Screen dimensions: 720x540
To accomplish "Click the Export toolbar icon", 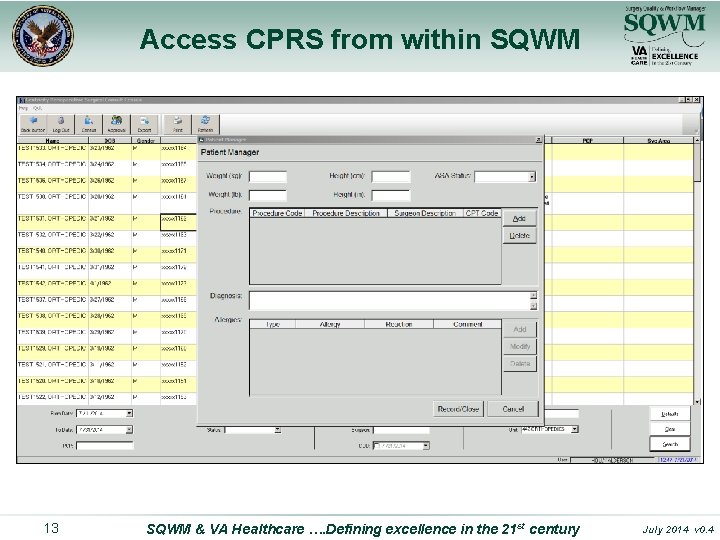I will [145, 124].
